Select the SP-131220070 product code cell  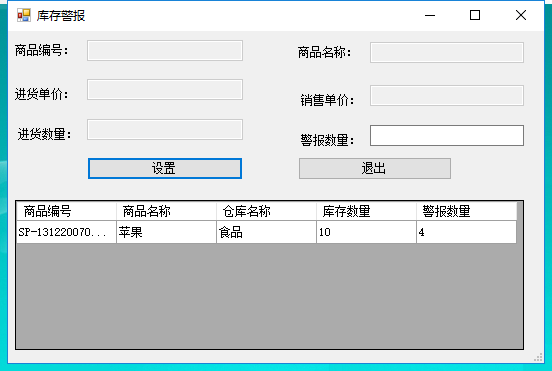pyautogui.click(x=67, y=232)
